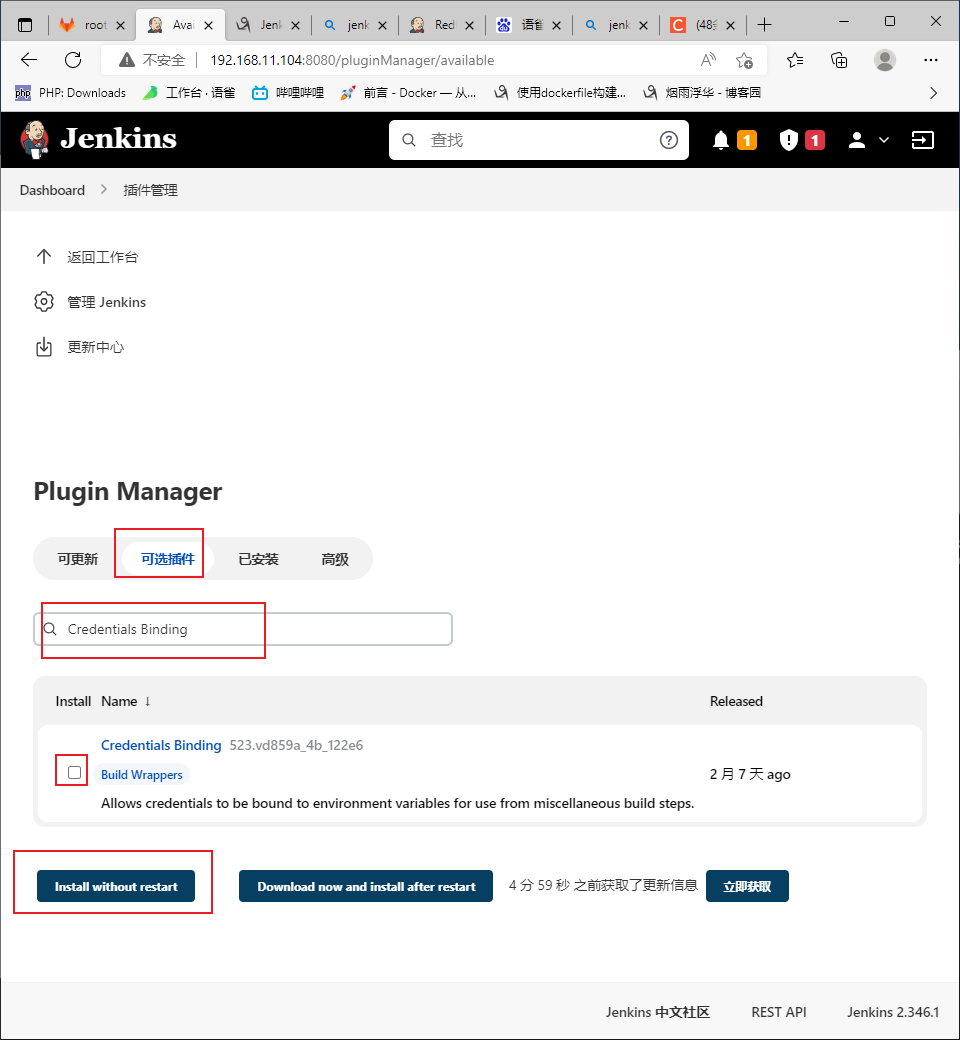
Task: Click Jenkins 2.346.1 version link
Action: 893,1013
